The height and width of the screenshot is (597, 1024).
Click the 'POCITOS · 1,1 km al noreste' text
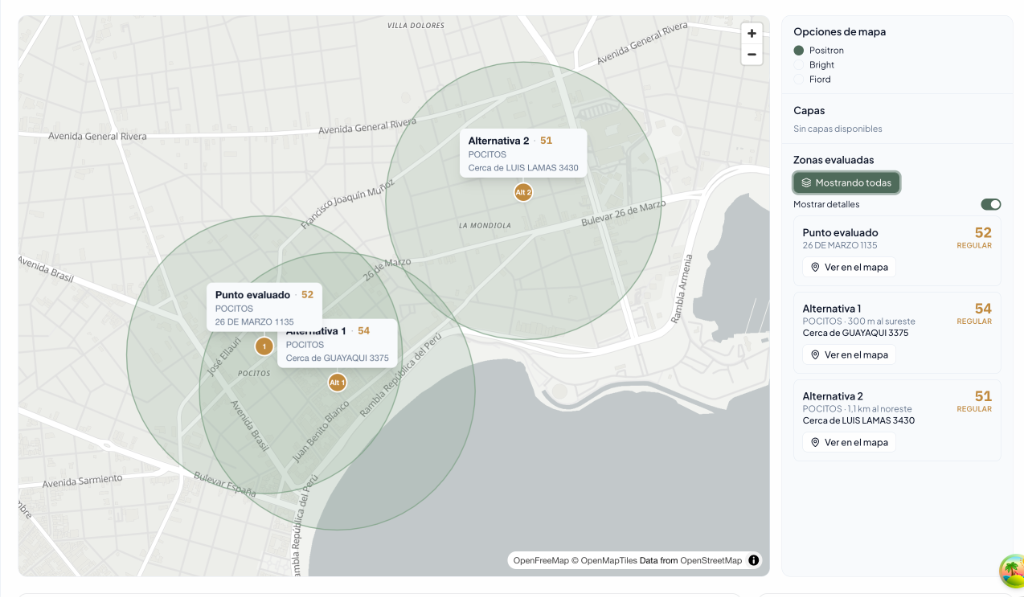[x=857, y=408]
